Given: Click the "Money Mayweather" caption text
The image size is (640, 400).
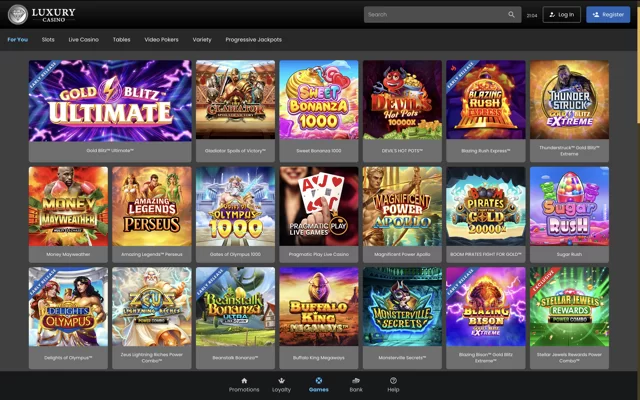Looking at the screenshot, I should [x=69, y=254].
